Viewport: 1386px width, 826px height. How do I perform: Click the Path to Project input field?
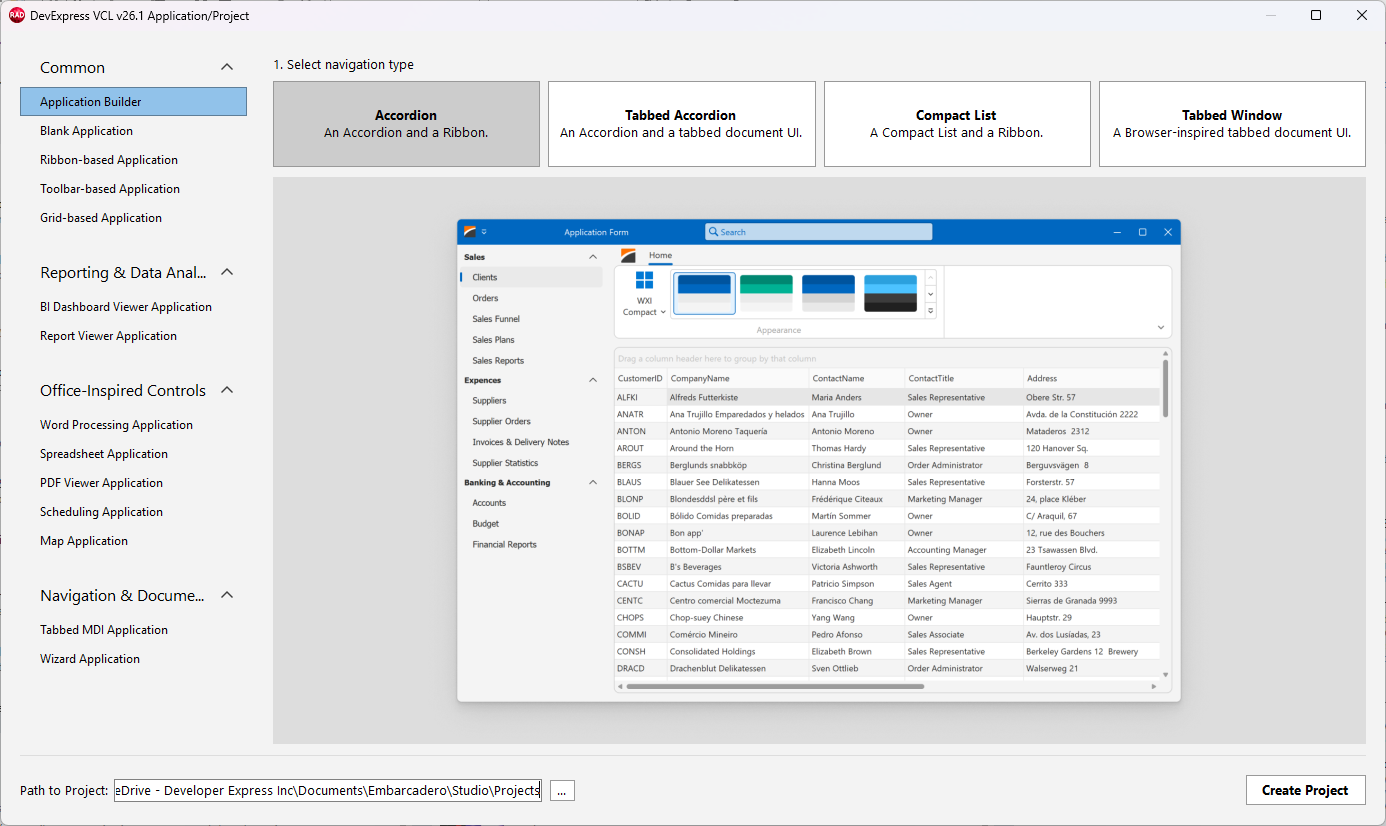point(328,790)
